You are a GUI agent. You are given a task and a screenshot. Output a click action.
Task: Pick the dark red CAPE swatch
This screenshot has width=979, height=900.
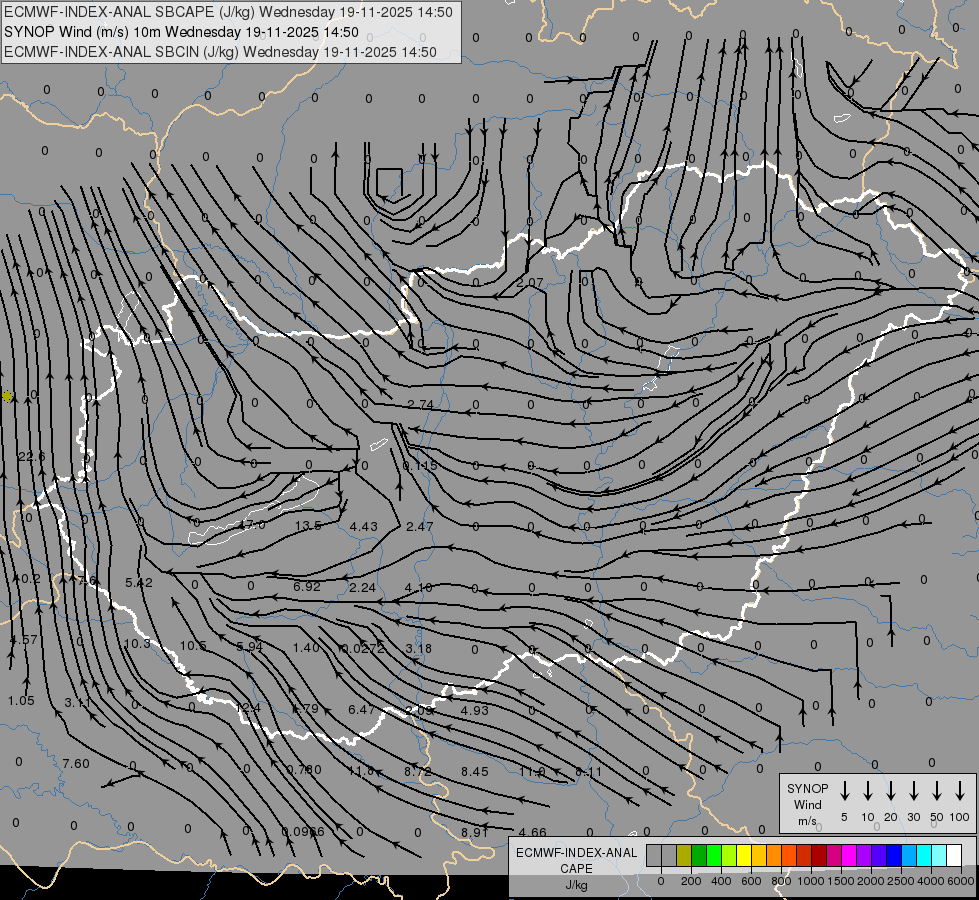(819, 855)
